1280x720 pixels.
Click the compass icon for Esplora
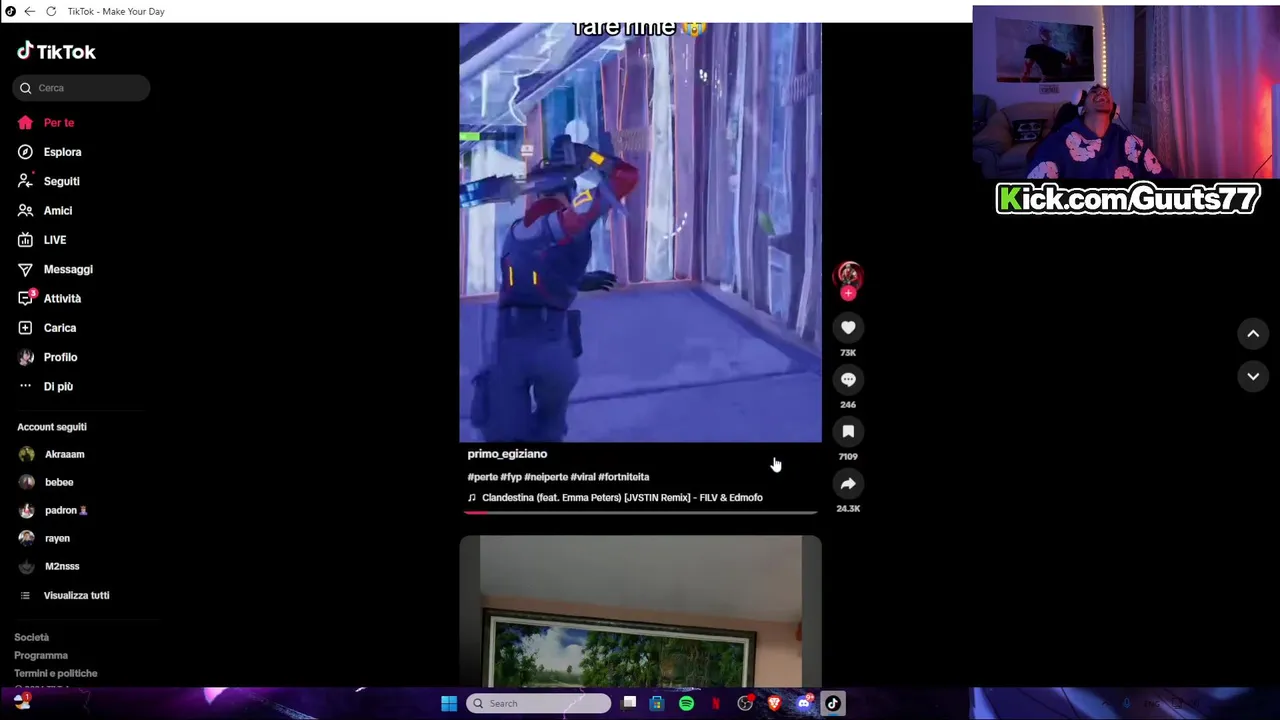click(25, 152)
